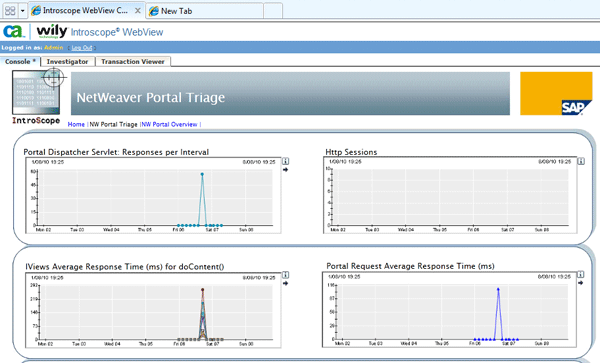Open info icon for Portal Dispatcher Servlet chart
The height and width of the screenshot is (363, 600).
point(285,161)
